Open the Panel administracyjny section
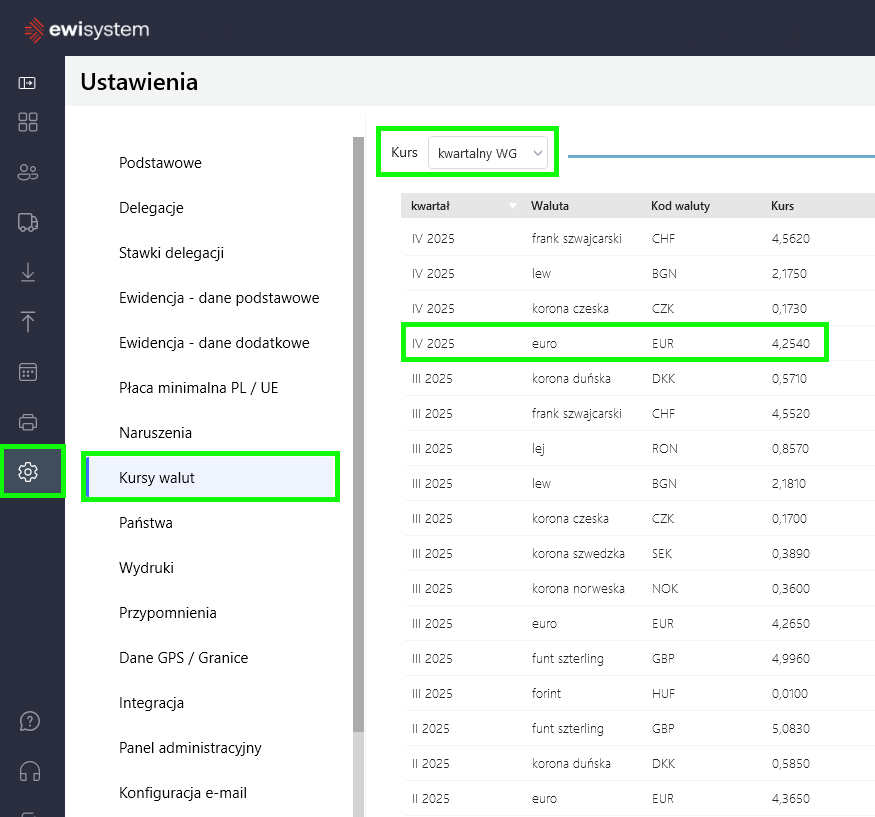 [190, 748]
